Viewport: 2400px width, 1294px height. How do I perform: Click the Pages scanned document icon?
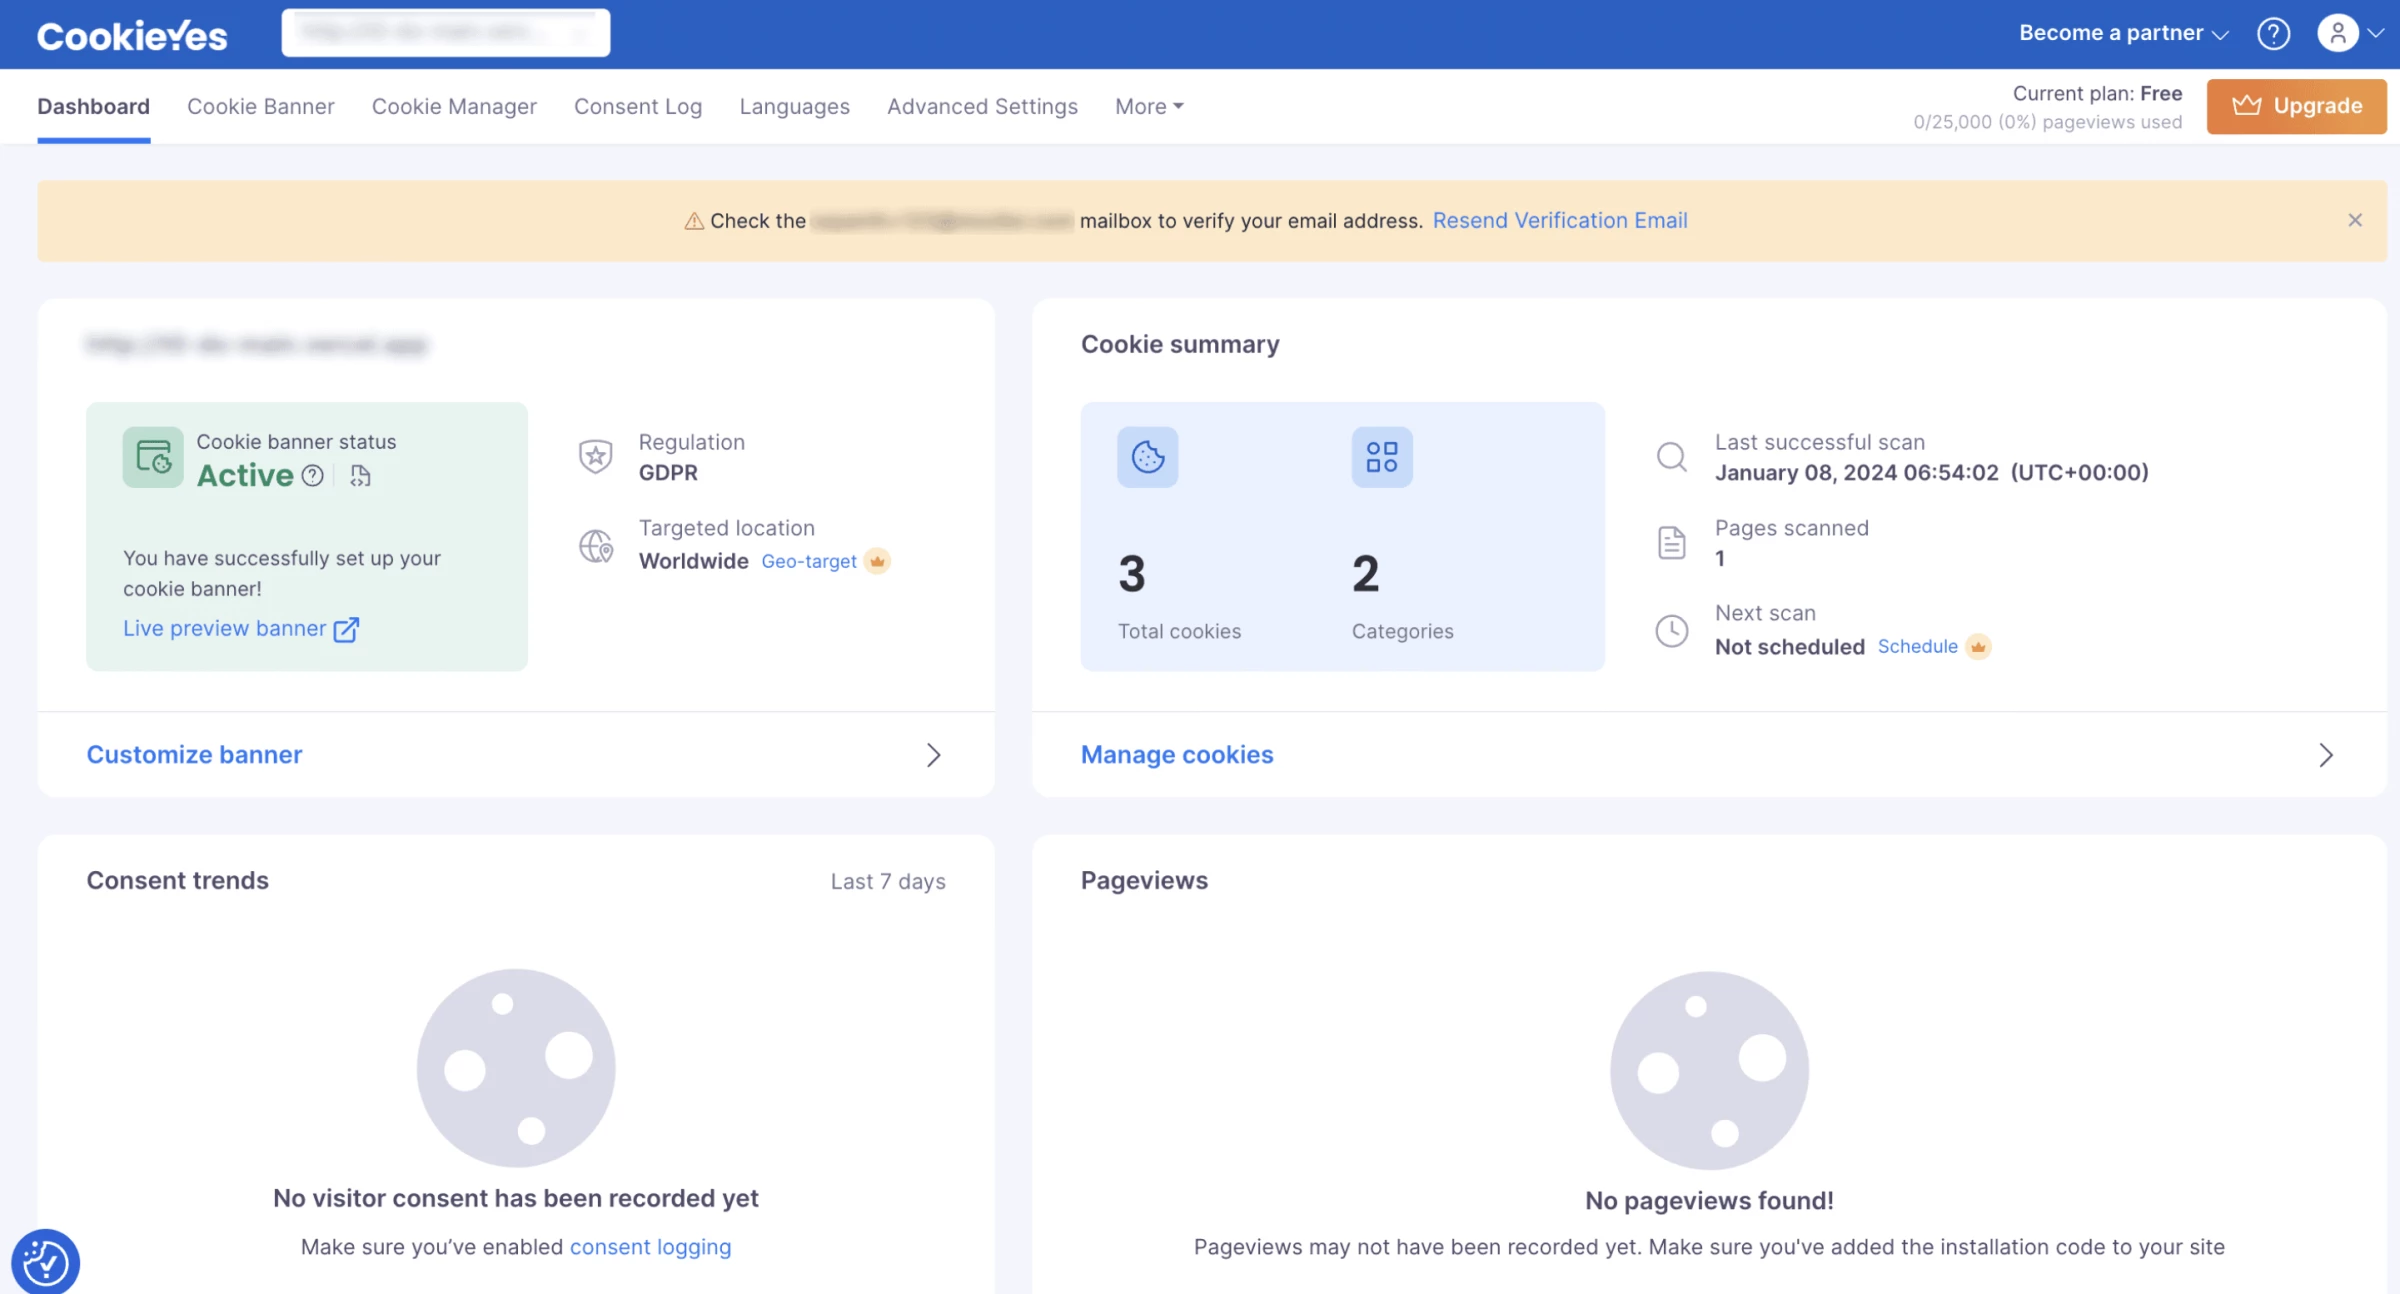point(1672,543)
